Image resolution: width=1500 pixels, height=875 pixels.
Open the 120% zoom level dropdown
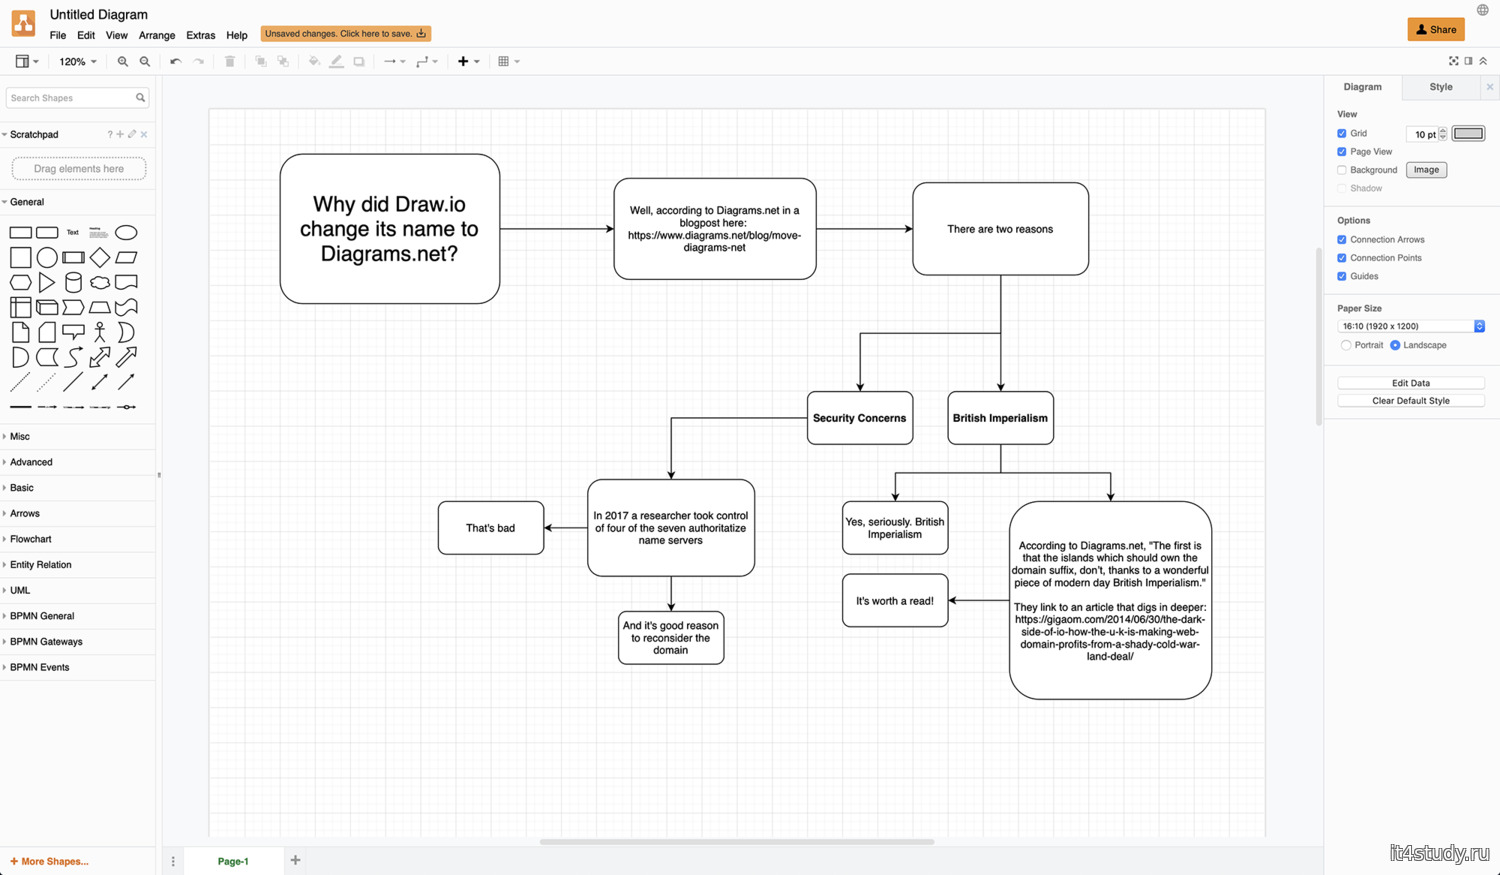(x=77, y=62)
